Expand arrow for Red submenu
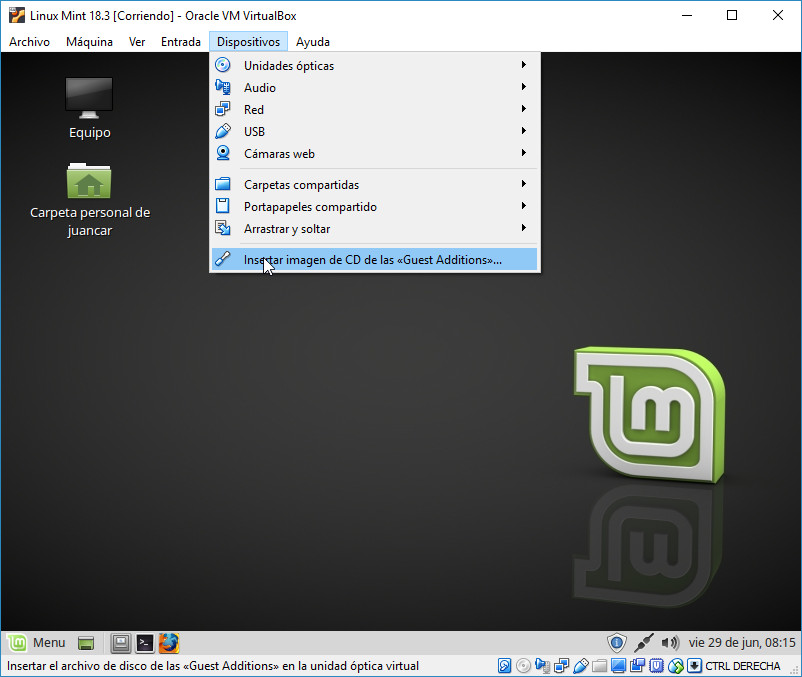 click(524, 108)
